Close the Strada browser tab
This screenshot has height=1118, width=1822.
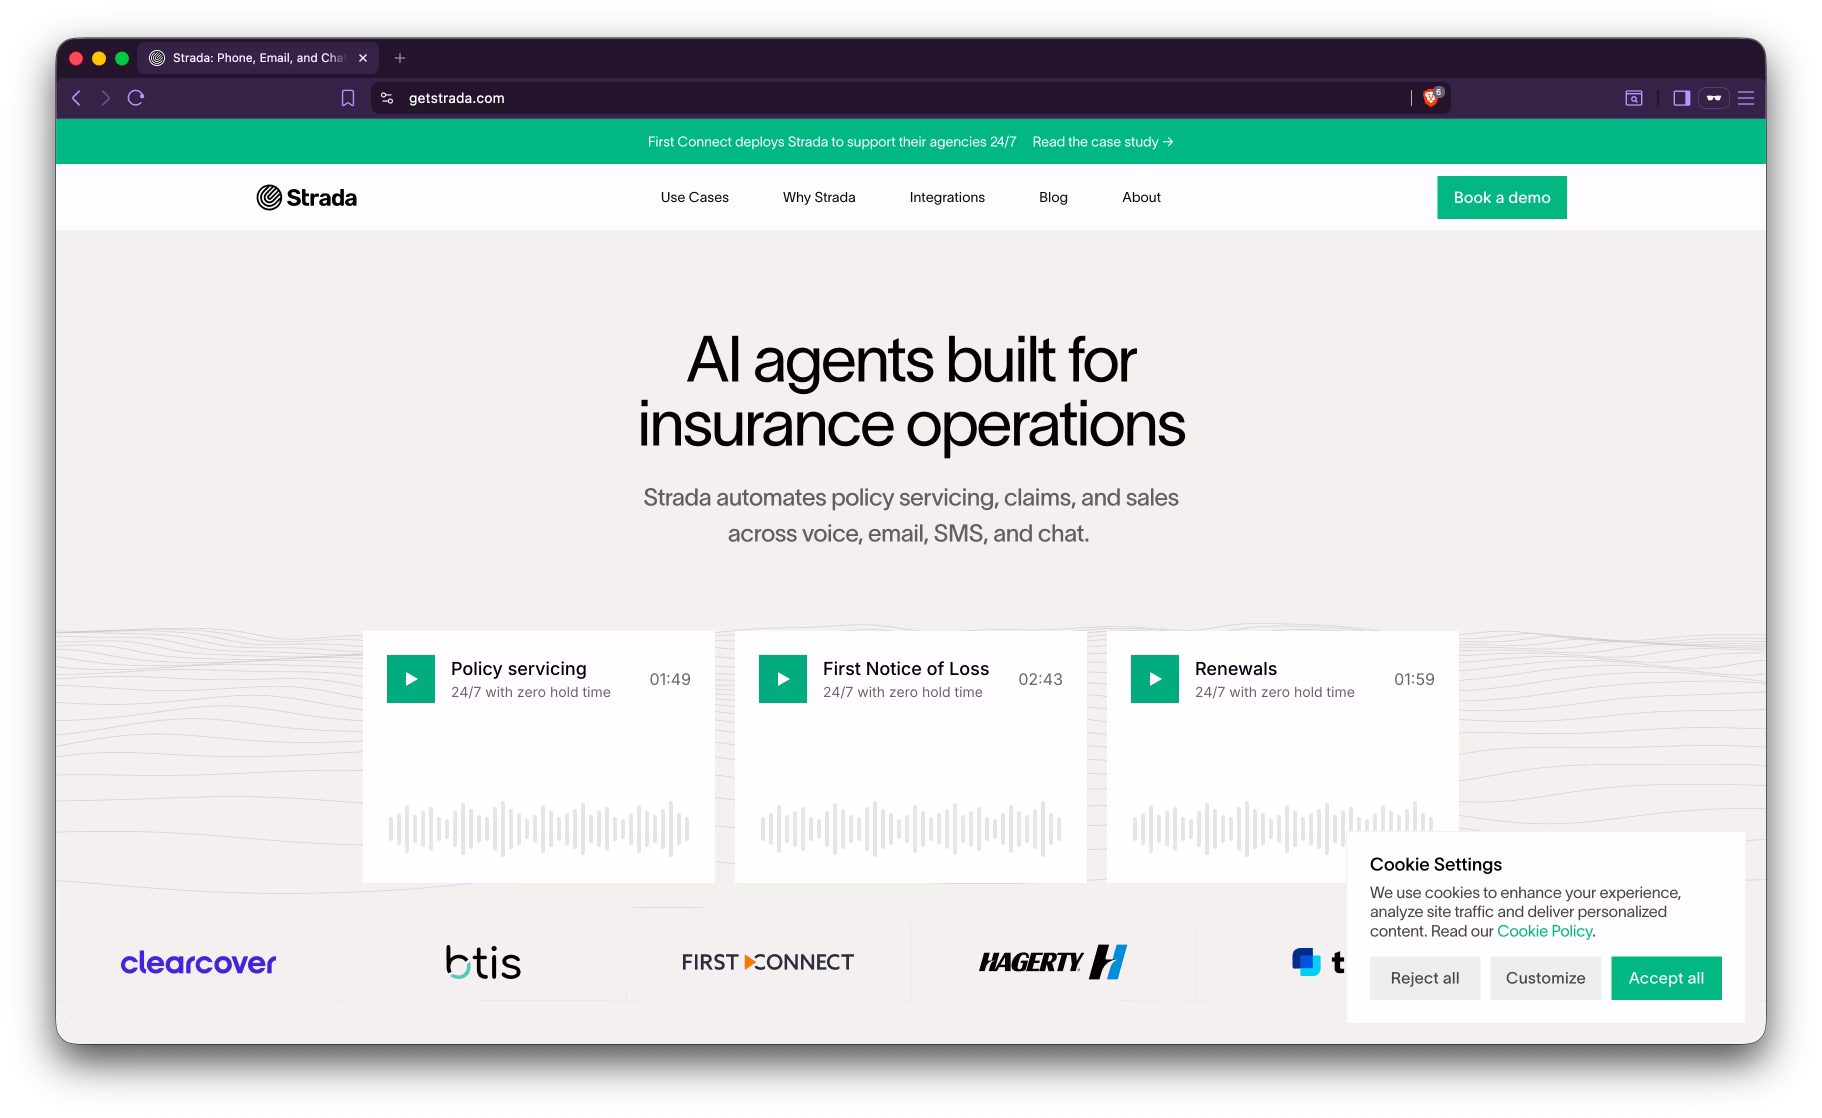363,58
